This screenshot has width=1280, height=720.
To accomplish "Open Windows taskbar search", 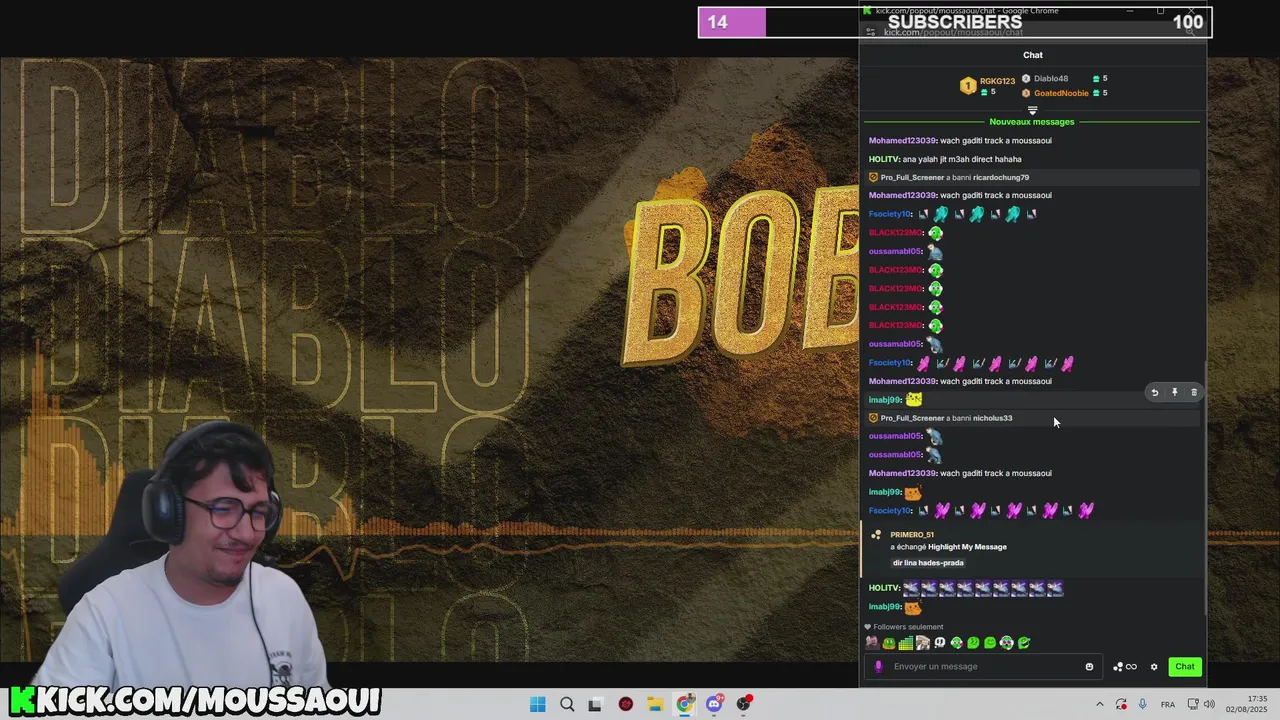I will pyautogui.click(x=567, y=704).
